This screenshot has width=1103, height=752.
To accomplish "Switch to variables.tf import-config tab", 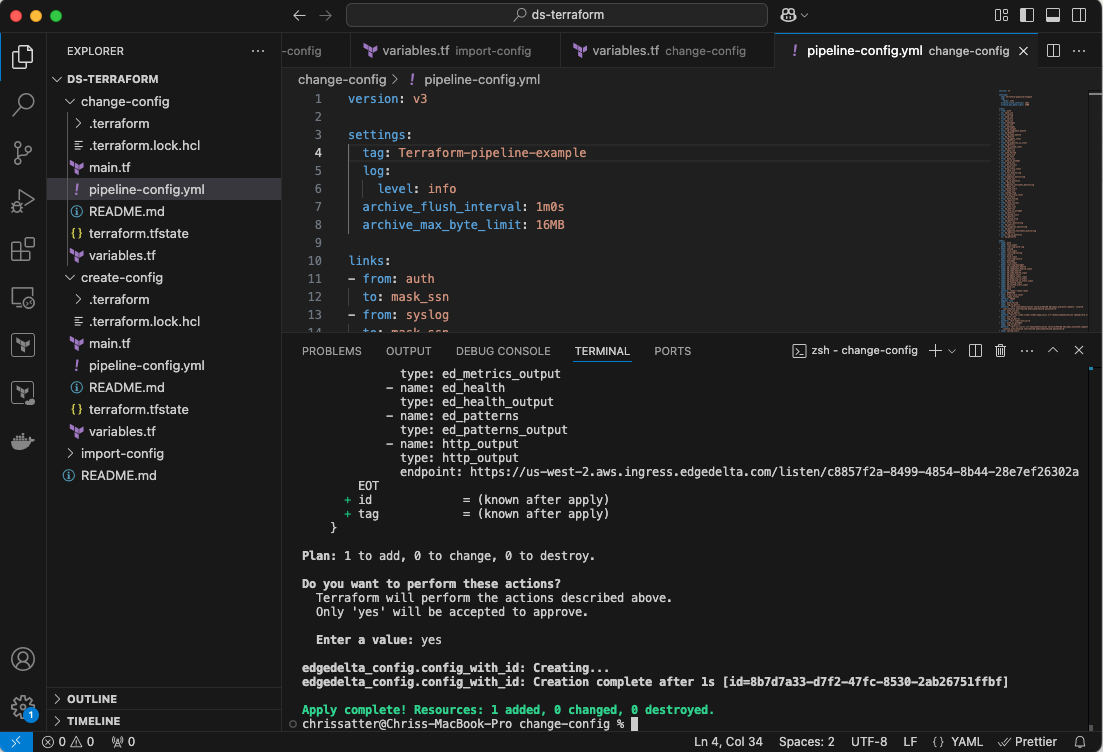I will tap(446, 51).
